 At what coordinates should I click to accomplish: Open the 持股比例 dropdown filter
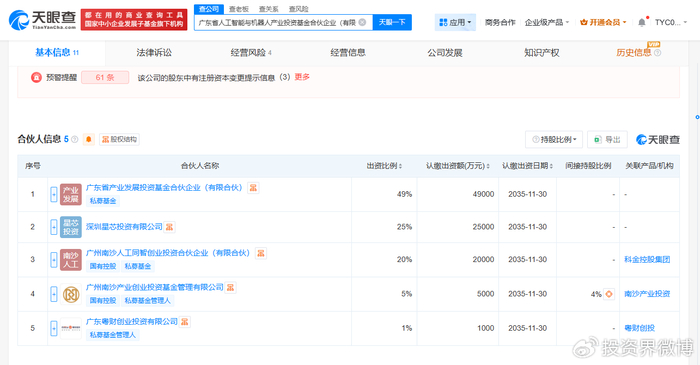tap(554, 140)
